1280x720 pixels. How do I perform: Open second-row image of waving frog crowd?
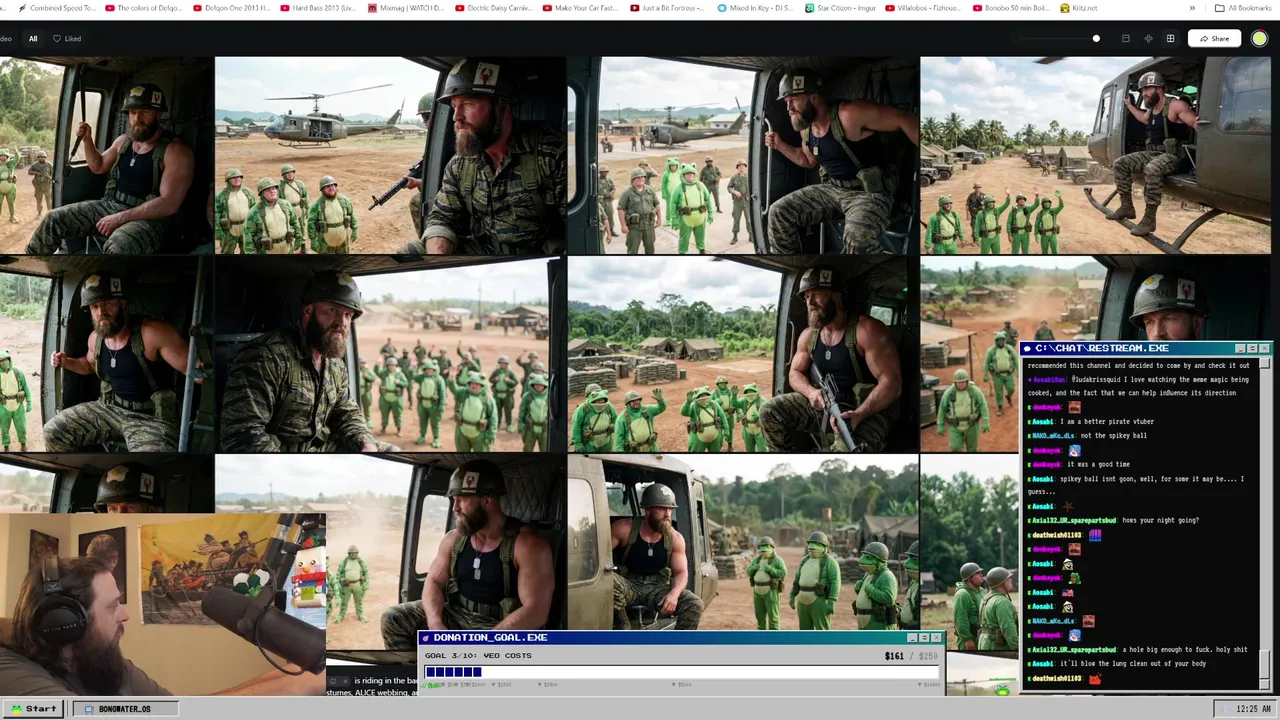[390, 354]
